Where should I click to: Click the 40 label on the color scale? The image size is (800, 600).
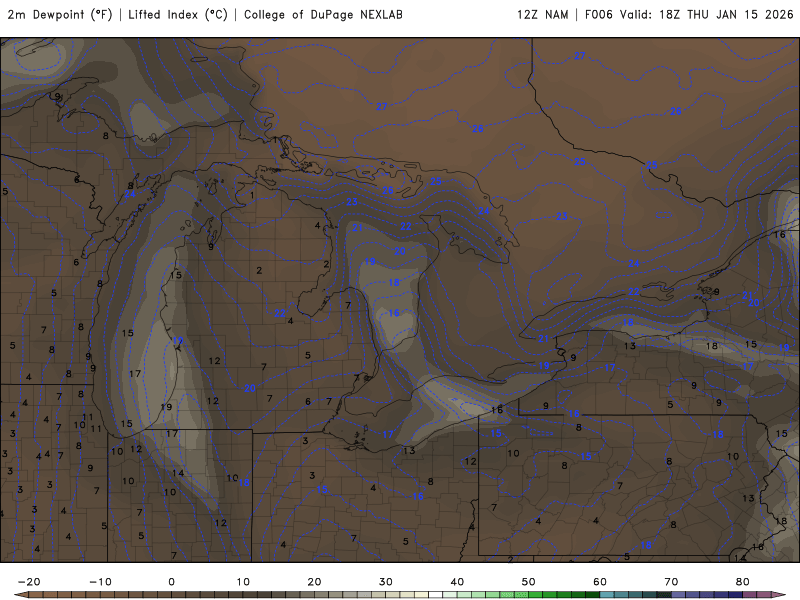point(457,582)
